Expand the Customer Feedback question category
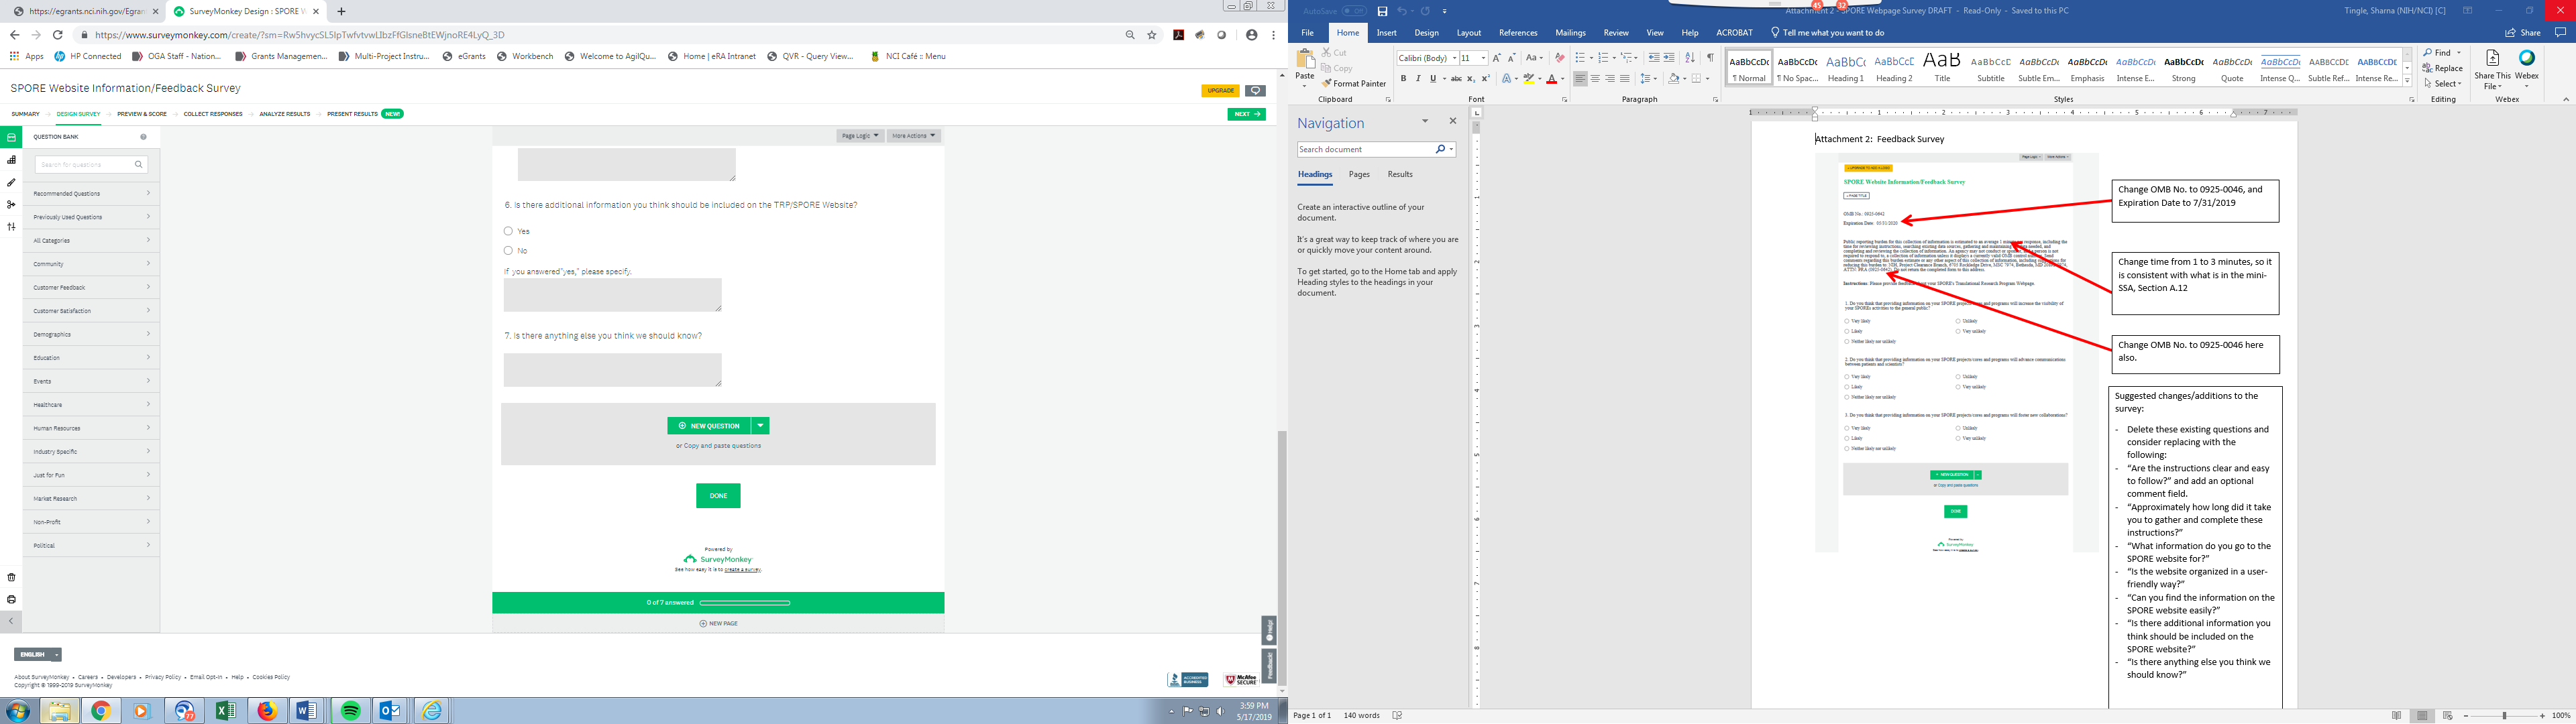Image resolution: width=2576 pixels, height=724 pixels. (91, 287)
